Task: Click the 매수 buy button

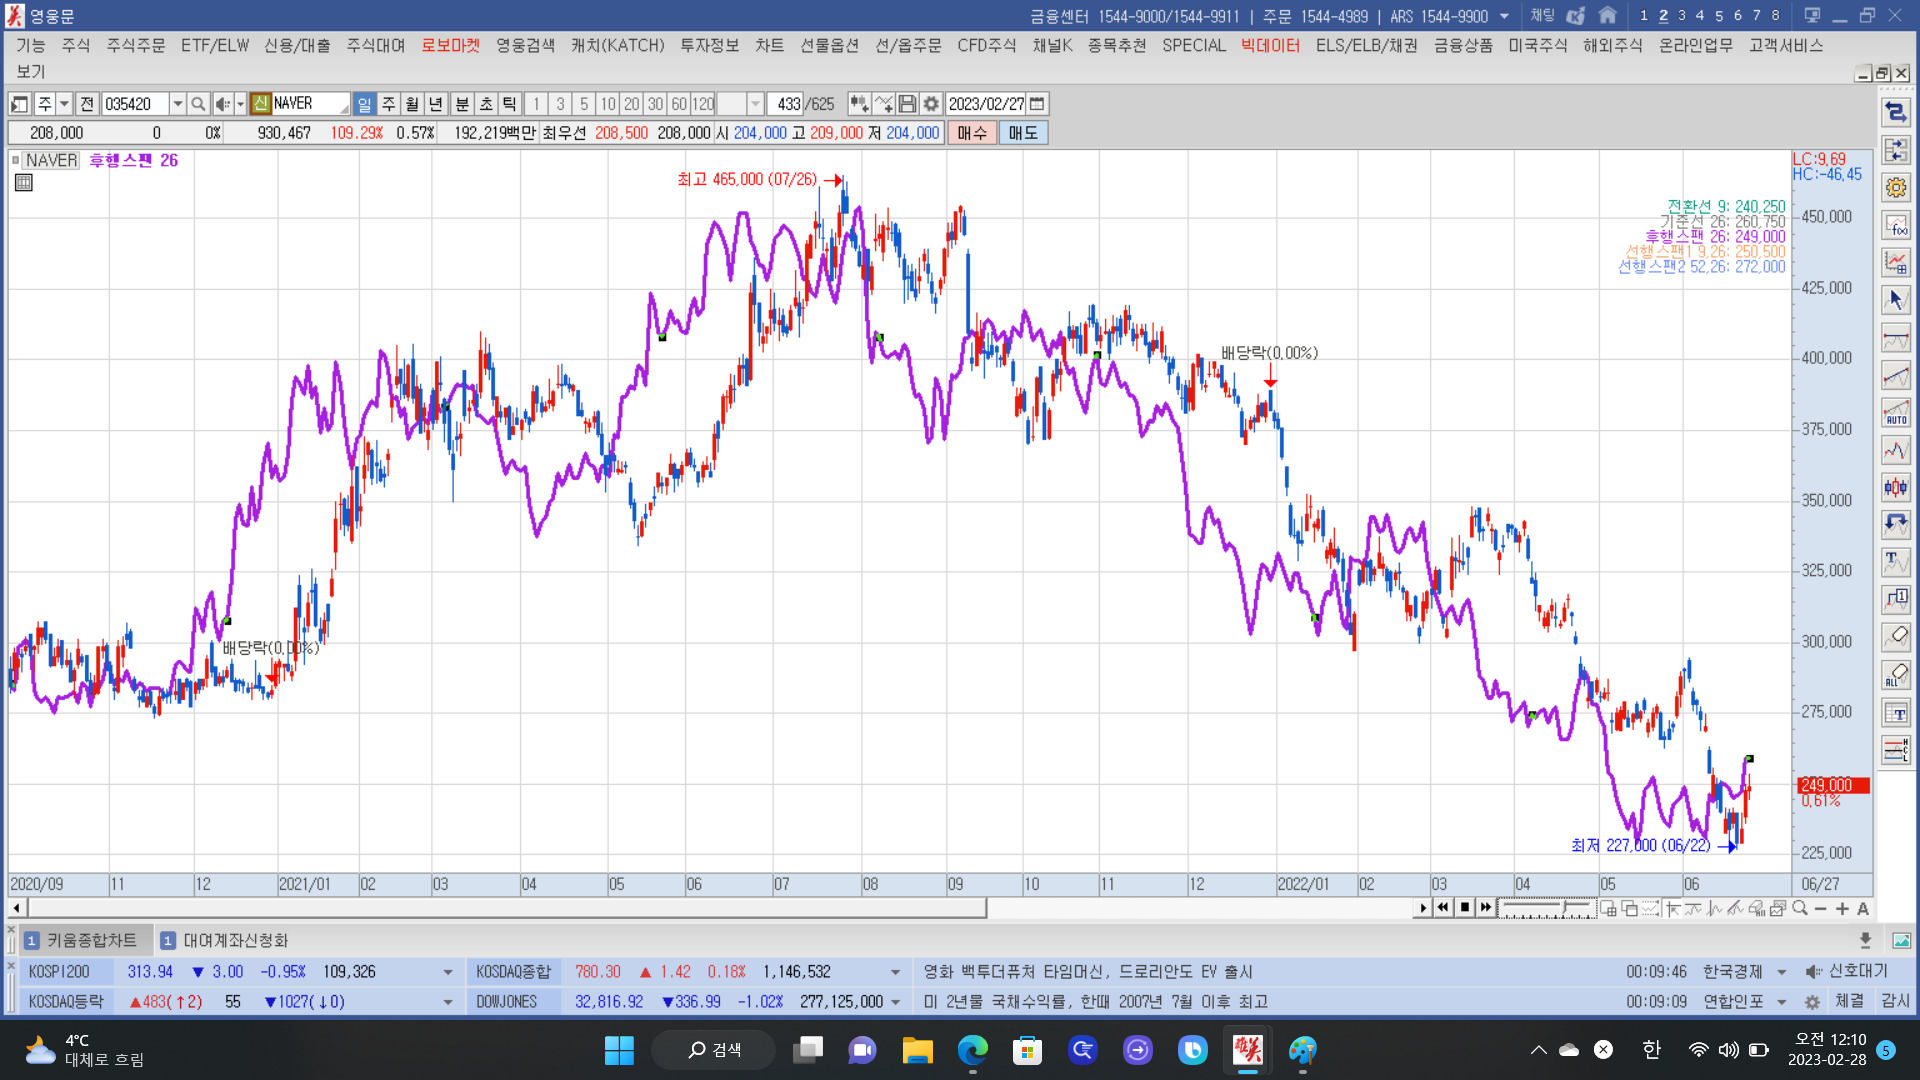Action: click(971, 133)
